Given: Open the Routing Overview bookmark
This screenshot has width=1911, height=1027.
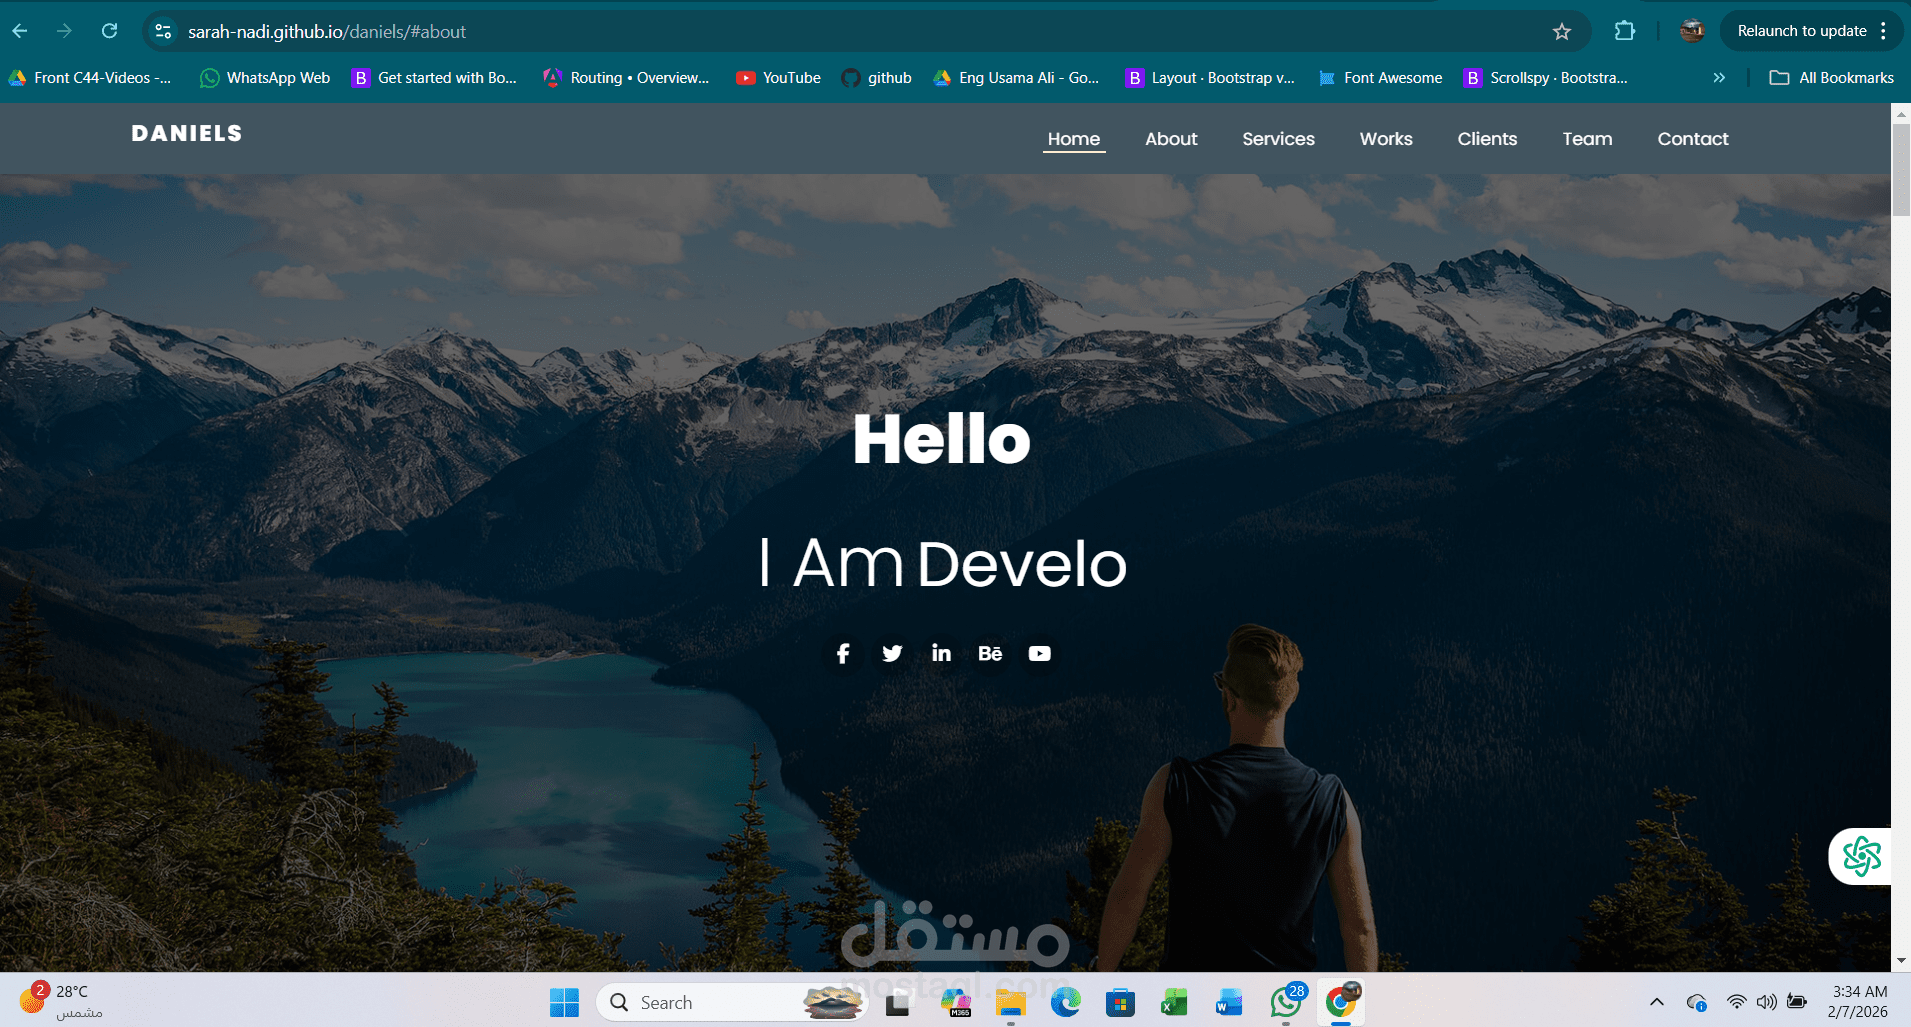Looking at the screenshot, I should pos(626,77).
